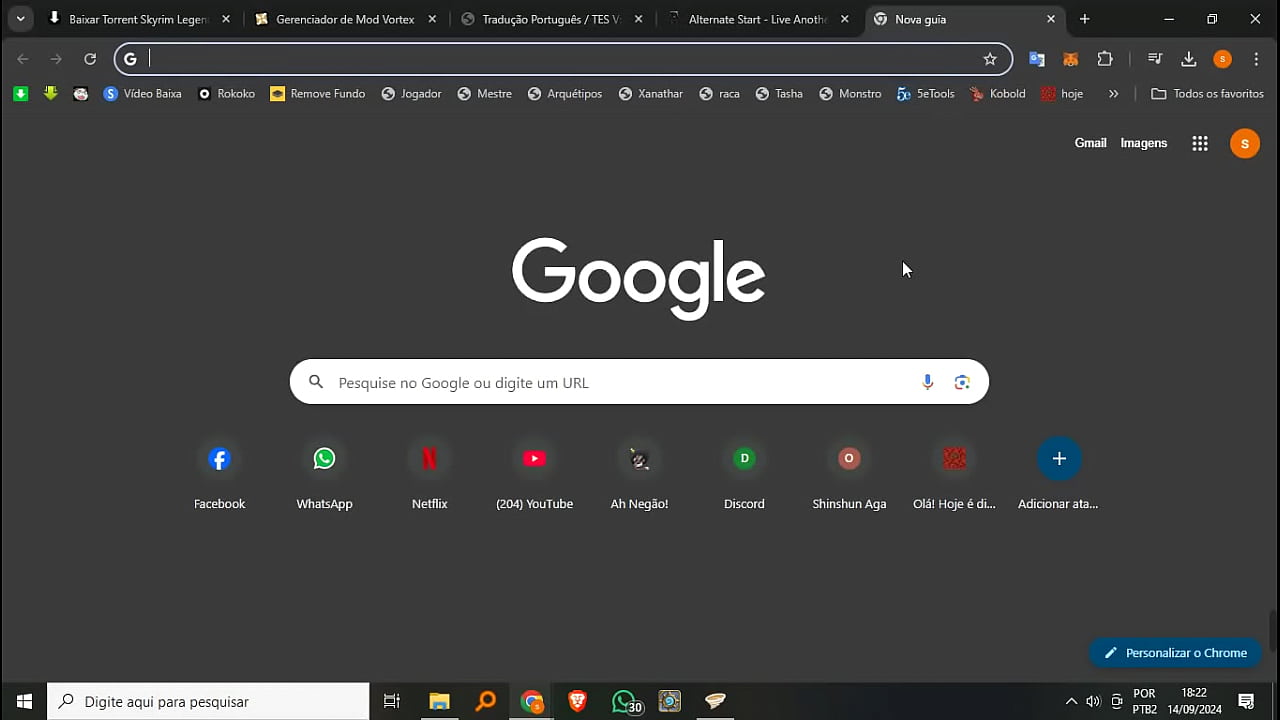This screenshot has height=720, width=1280.
Task: Open the Google Translate extension icon
Action: [1037, 59]
